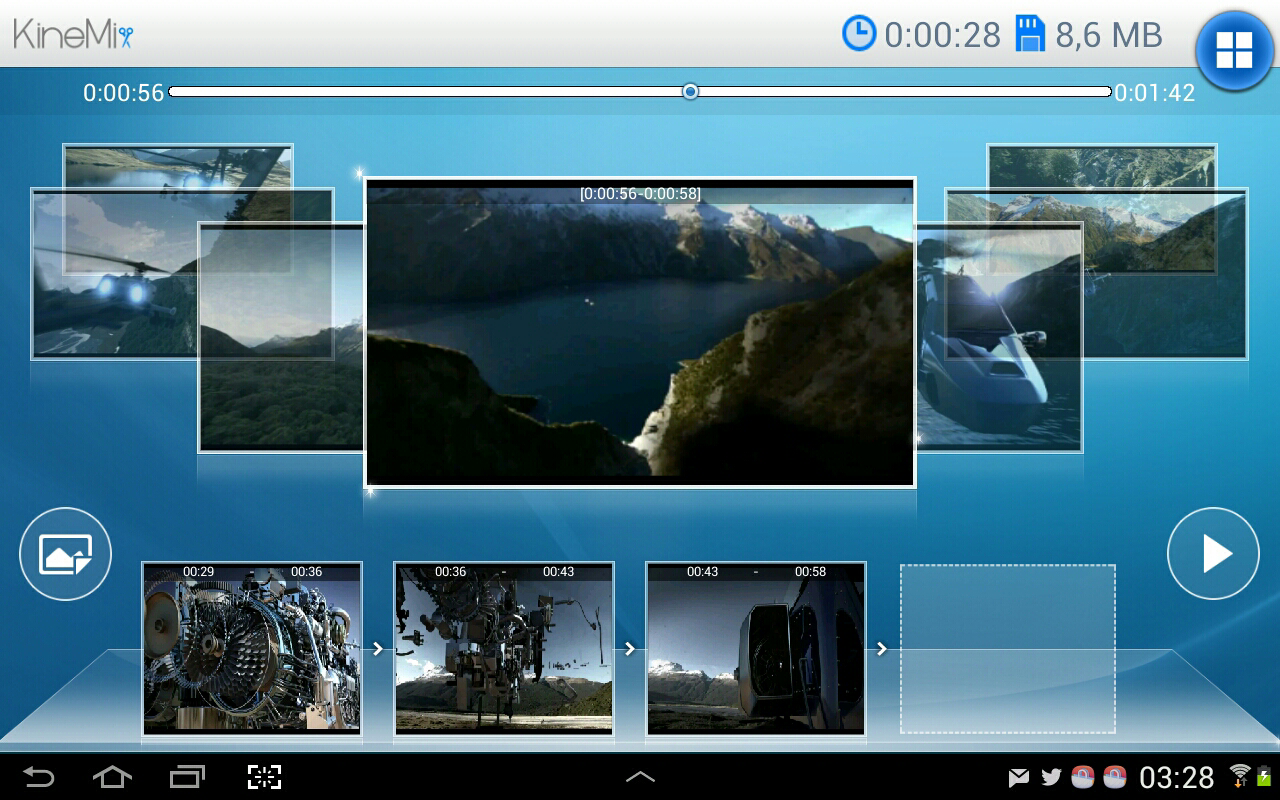
Task: Select the left forest landscape frame
Action: (281, 337)
